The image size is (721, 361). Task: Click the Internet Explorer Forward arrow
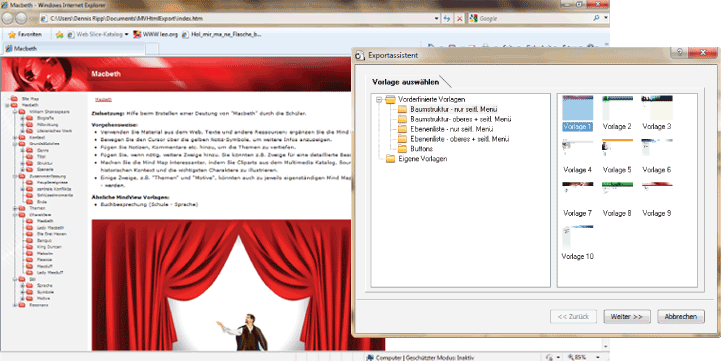pos(21,18)
